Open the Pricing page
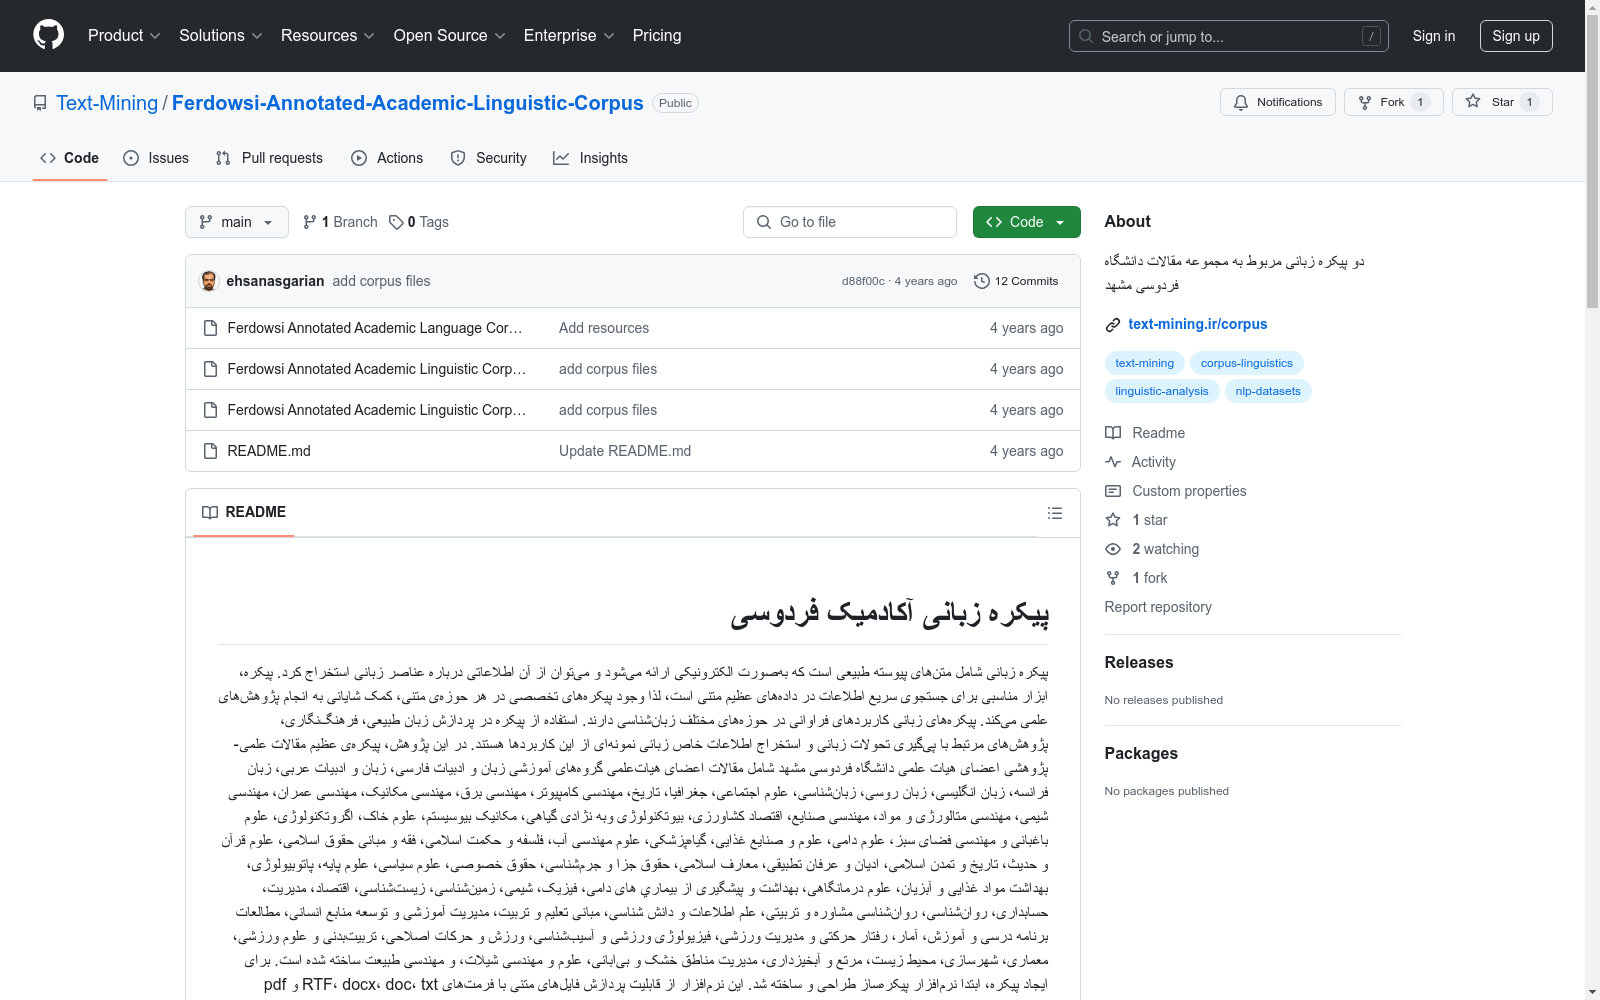Viewport: 1600px width, 1000px height. coord(657,36)
